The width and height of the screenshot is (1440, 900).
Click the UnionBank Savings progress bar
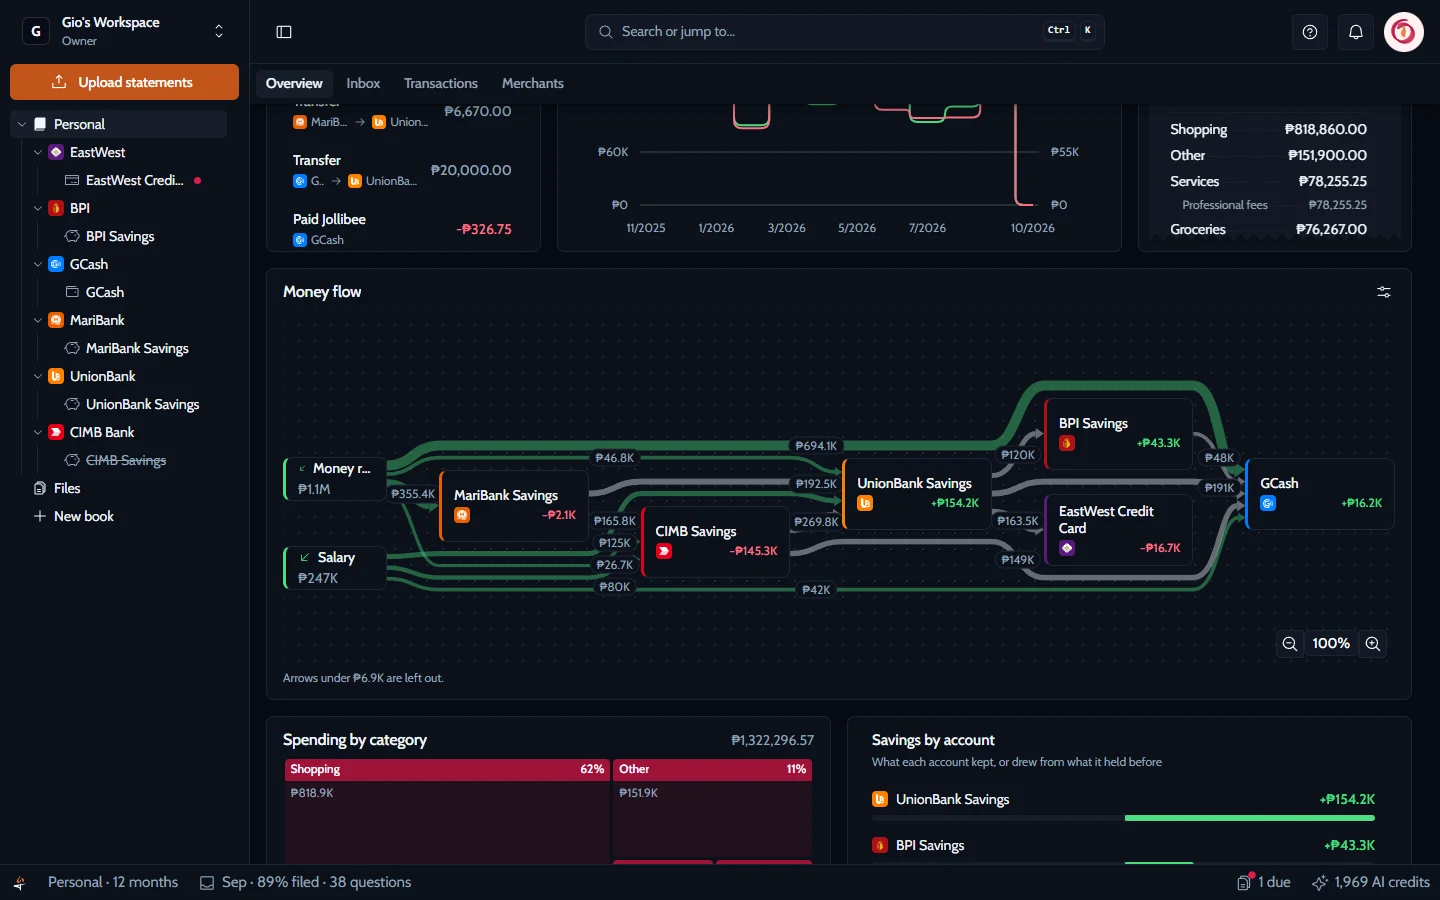pyautogui.click(x=1123, y=818)
